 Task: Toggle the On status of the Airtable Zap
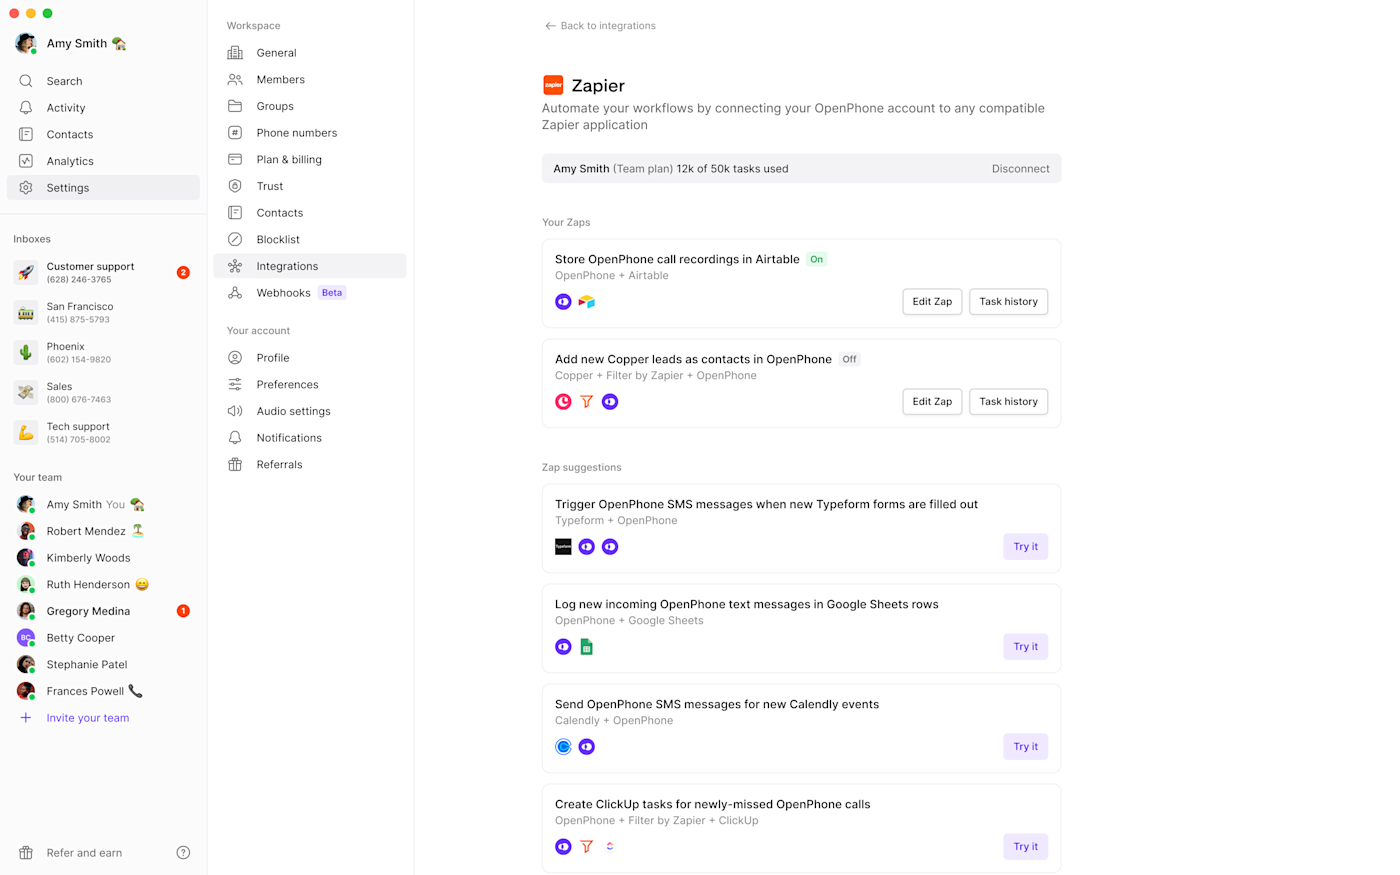(x=817, y=259)
